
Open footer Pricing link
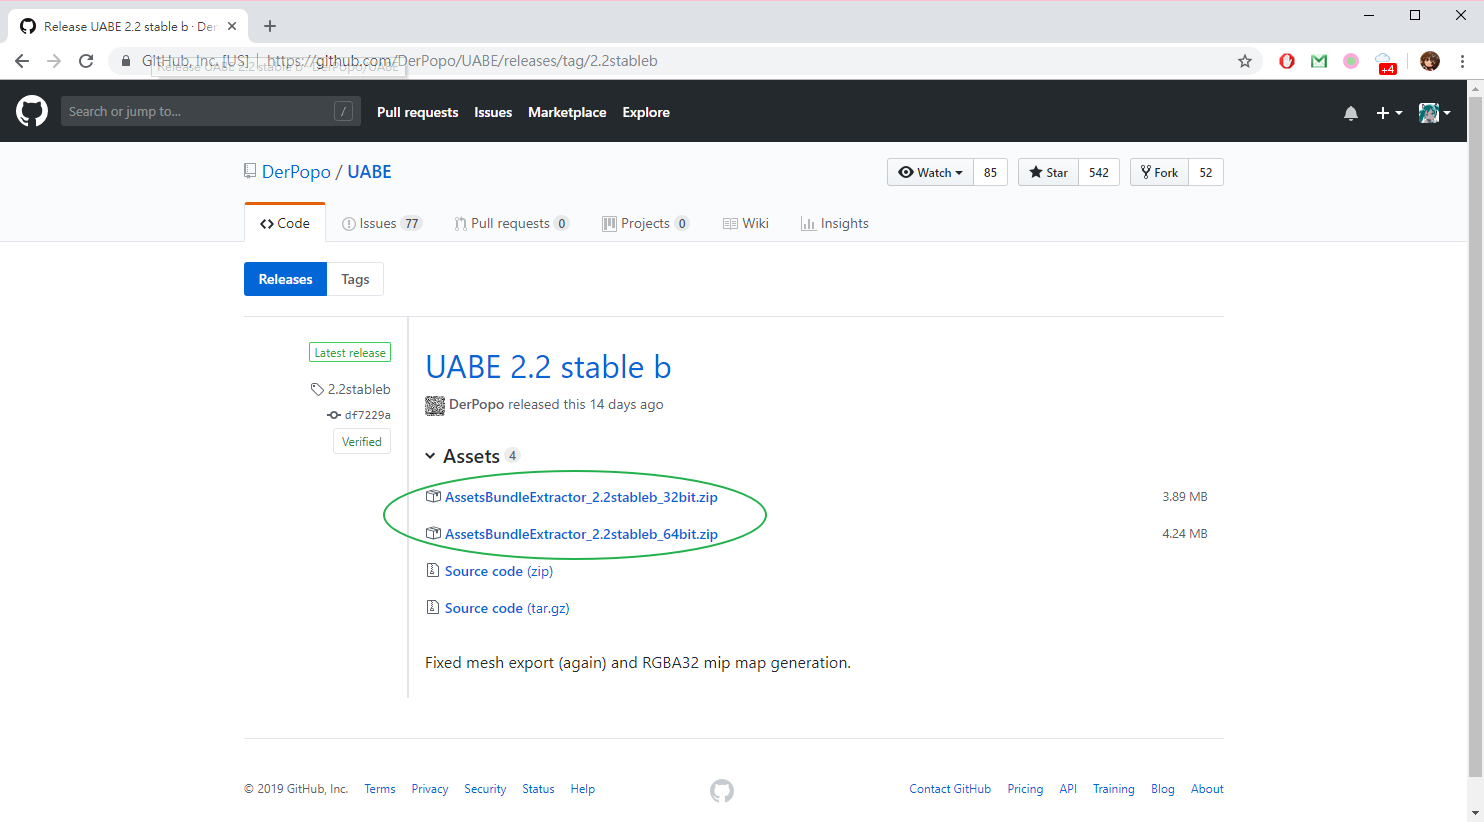pyautogui.click(x=1025, y=789)
